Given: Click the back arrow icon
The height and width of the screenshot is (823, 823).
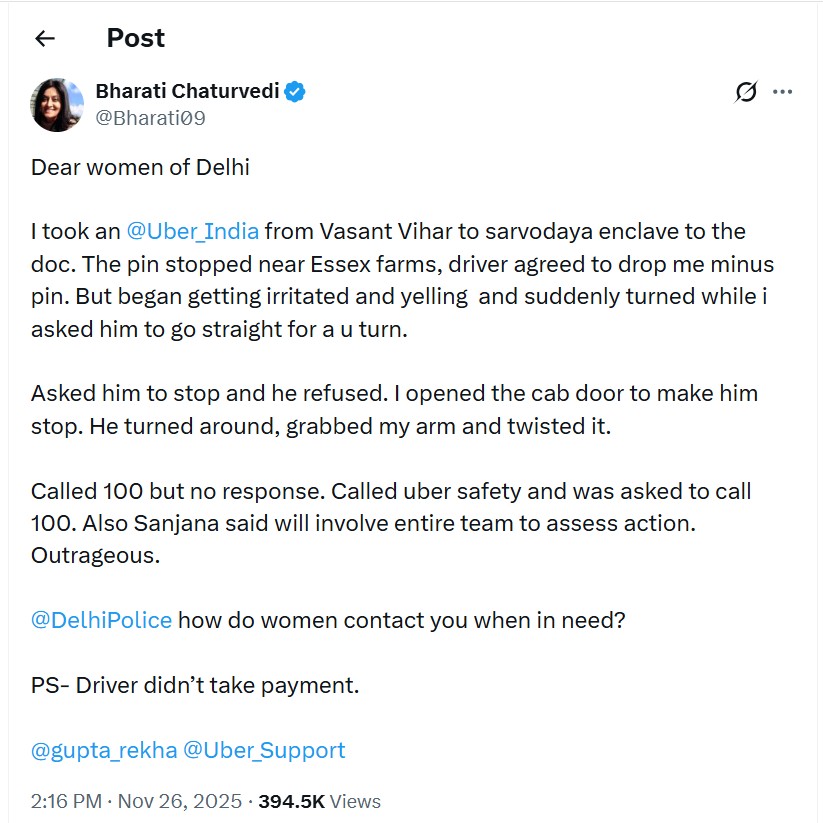Looking at the screenshot, I should pyautogui.click(x=44, y=39).
